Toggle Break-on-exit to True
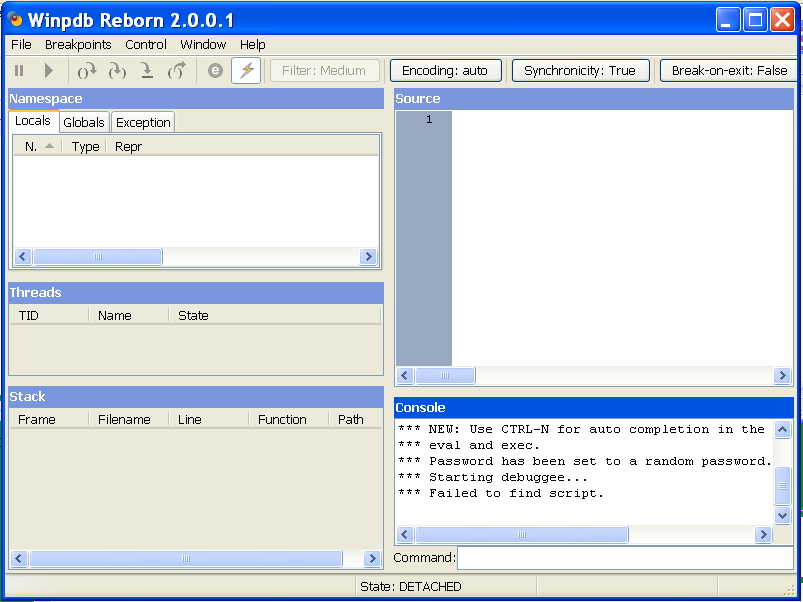Screen dimensions: 803x602 [728, 70]
